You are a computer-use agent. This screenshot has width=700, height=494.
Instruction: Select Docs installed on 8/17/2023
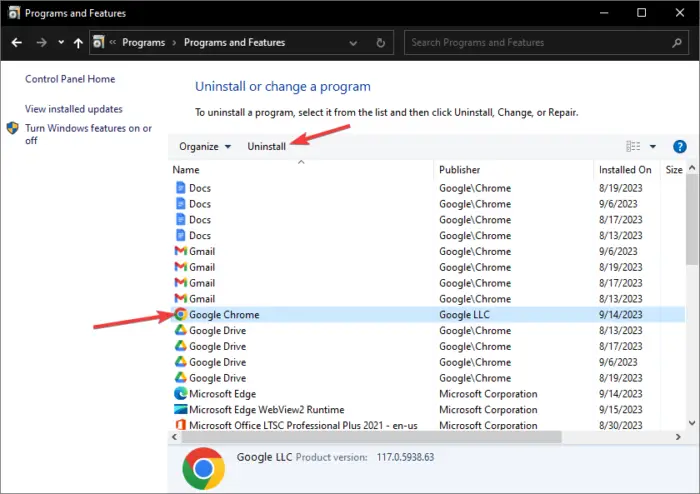[x=428, y=220]
